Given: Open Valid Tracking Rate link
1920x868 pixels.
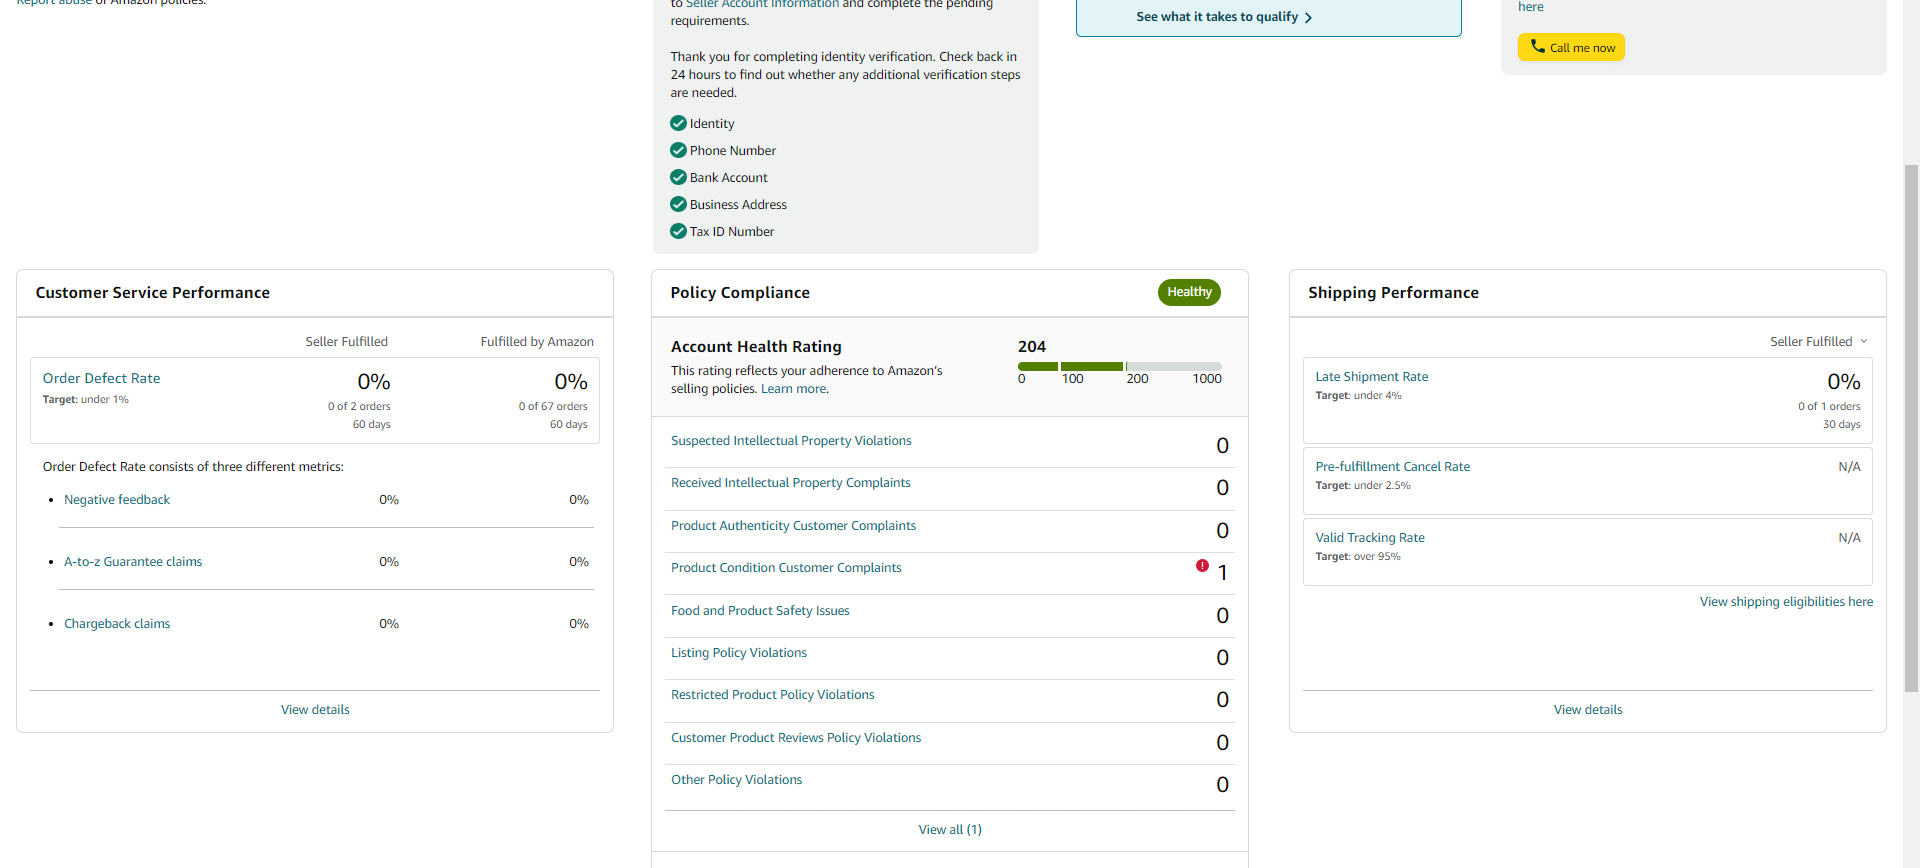Looking at the screenshot, I should click(x=1369, y=538).
